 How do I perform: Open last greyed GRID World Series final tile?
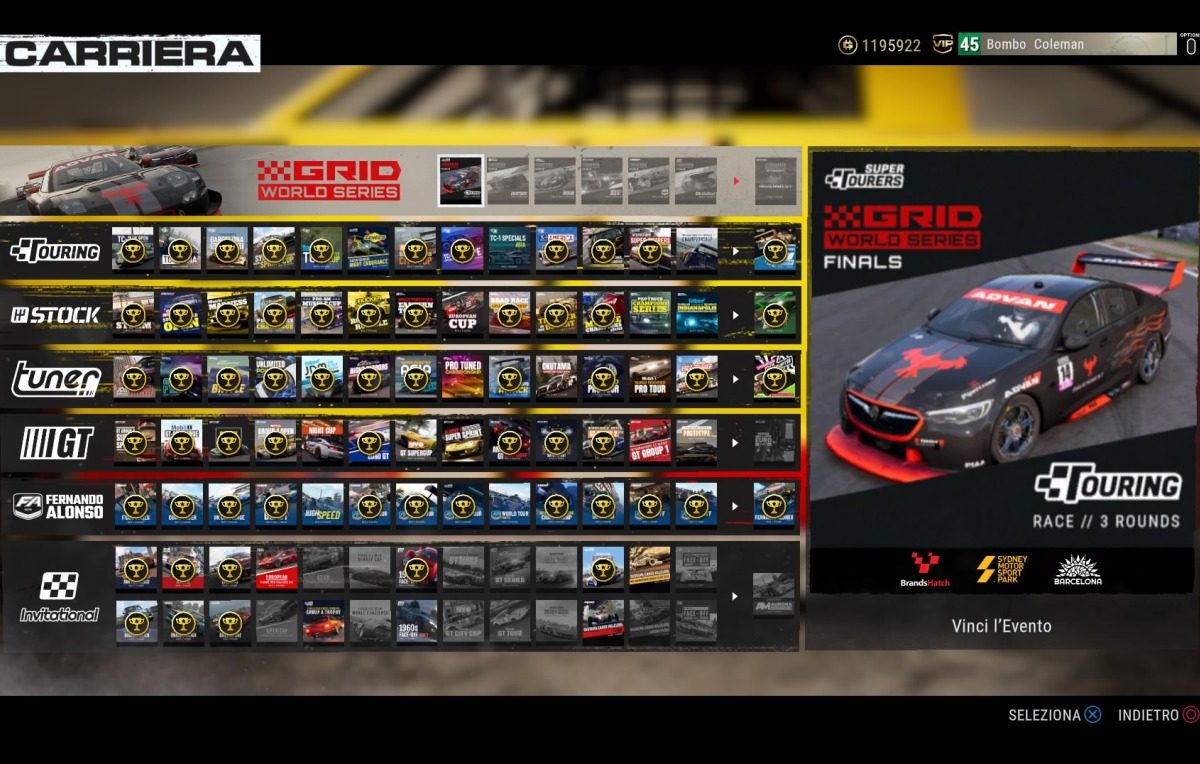click(775, 181)
